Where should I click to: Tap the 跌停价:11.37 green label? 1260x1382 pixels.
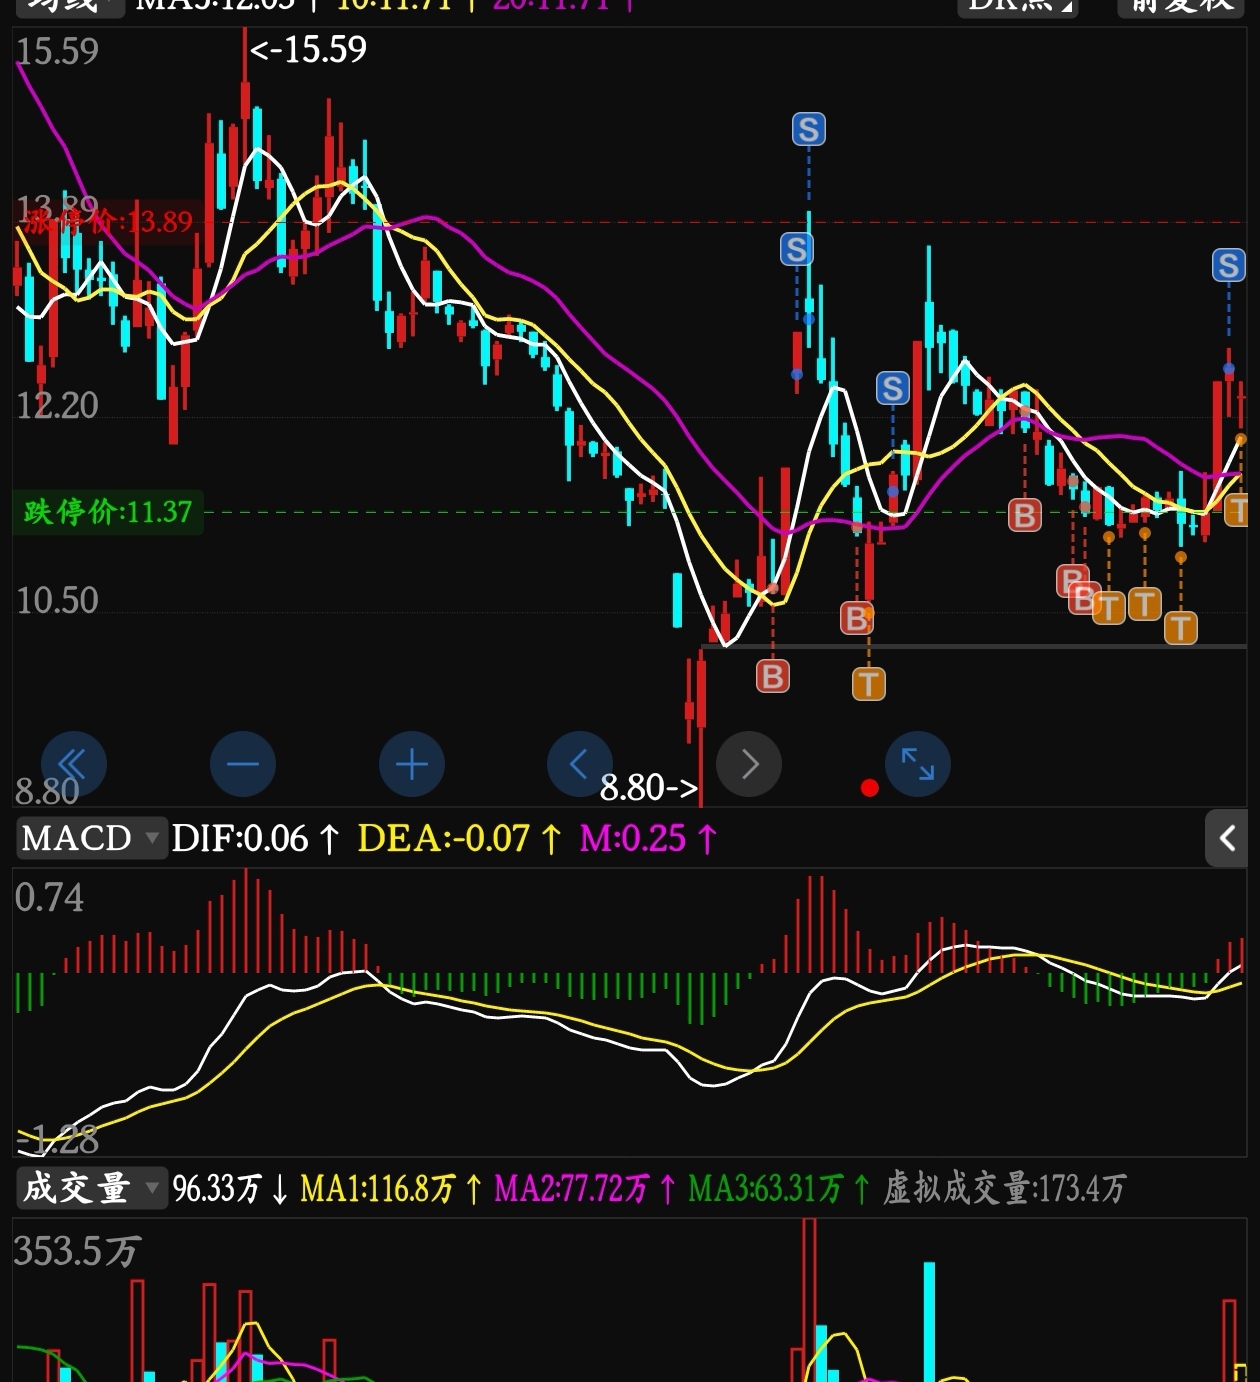click(x=108, y=512)
